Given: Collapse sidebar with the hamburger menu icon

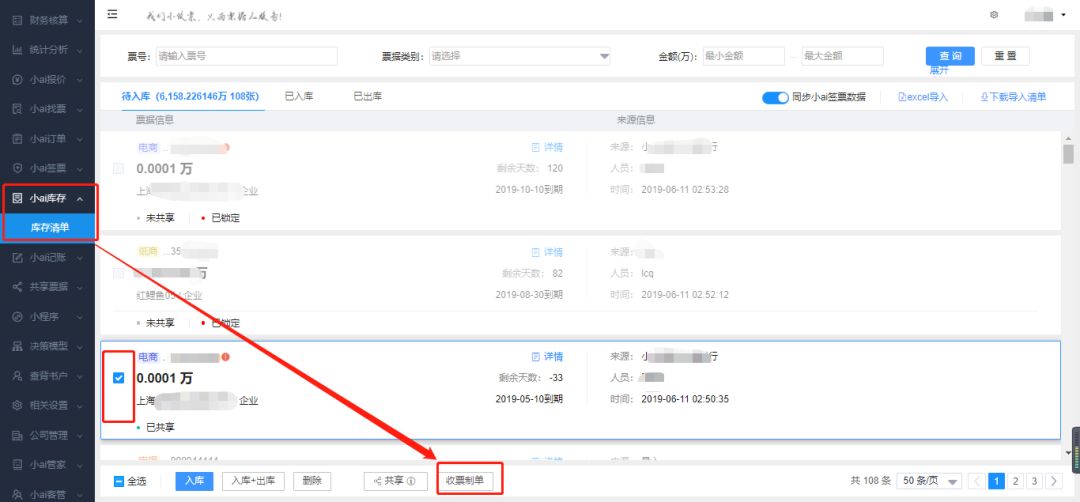Looking at the screenshot, I should 112,15.
